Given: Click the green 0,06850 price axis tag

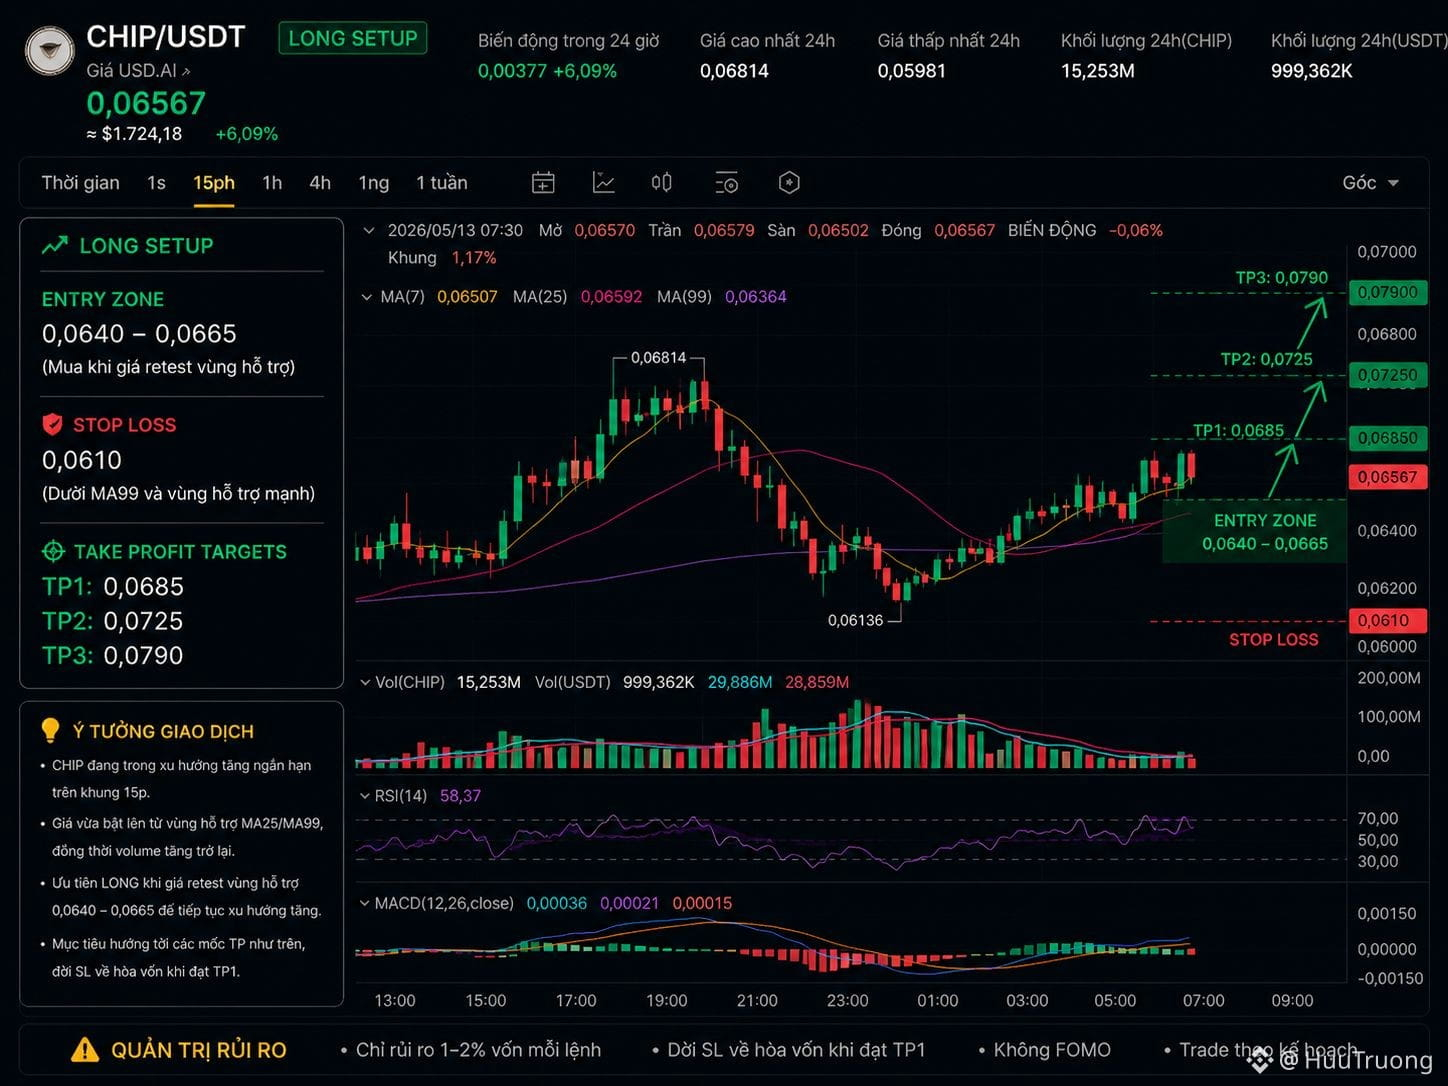Looking at the screenshot, I should [1387, 438].
